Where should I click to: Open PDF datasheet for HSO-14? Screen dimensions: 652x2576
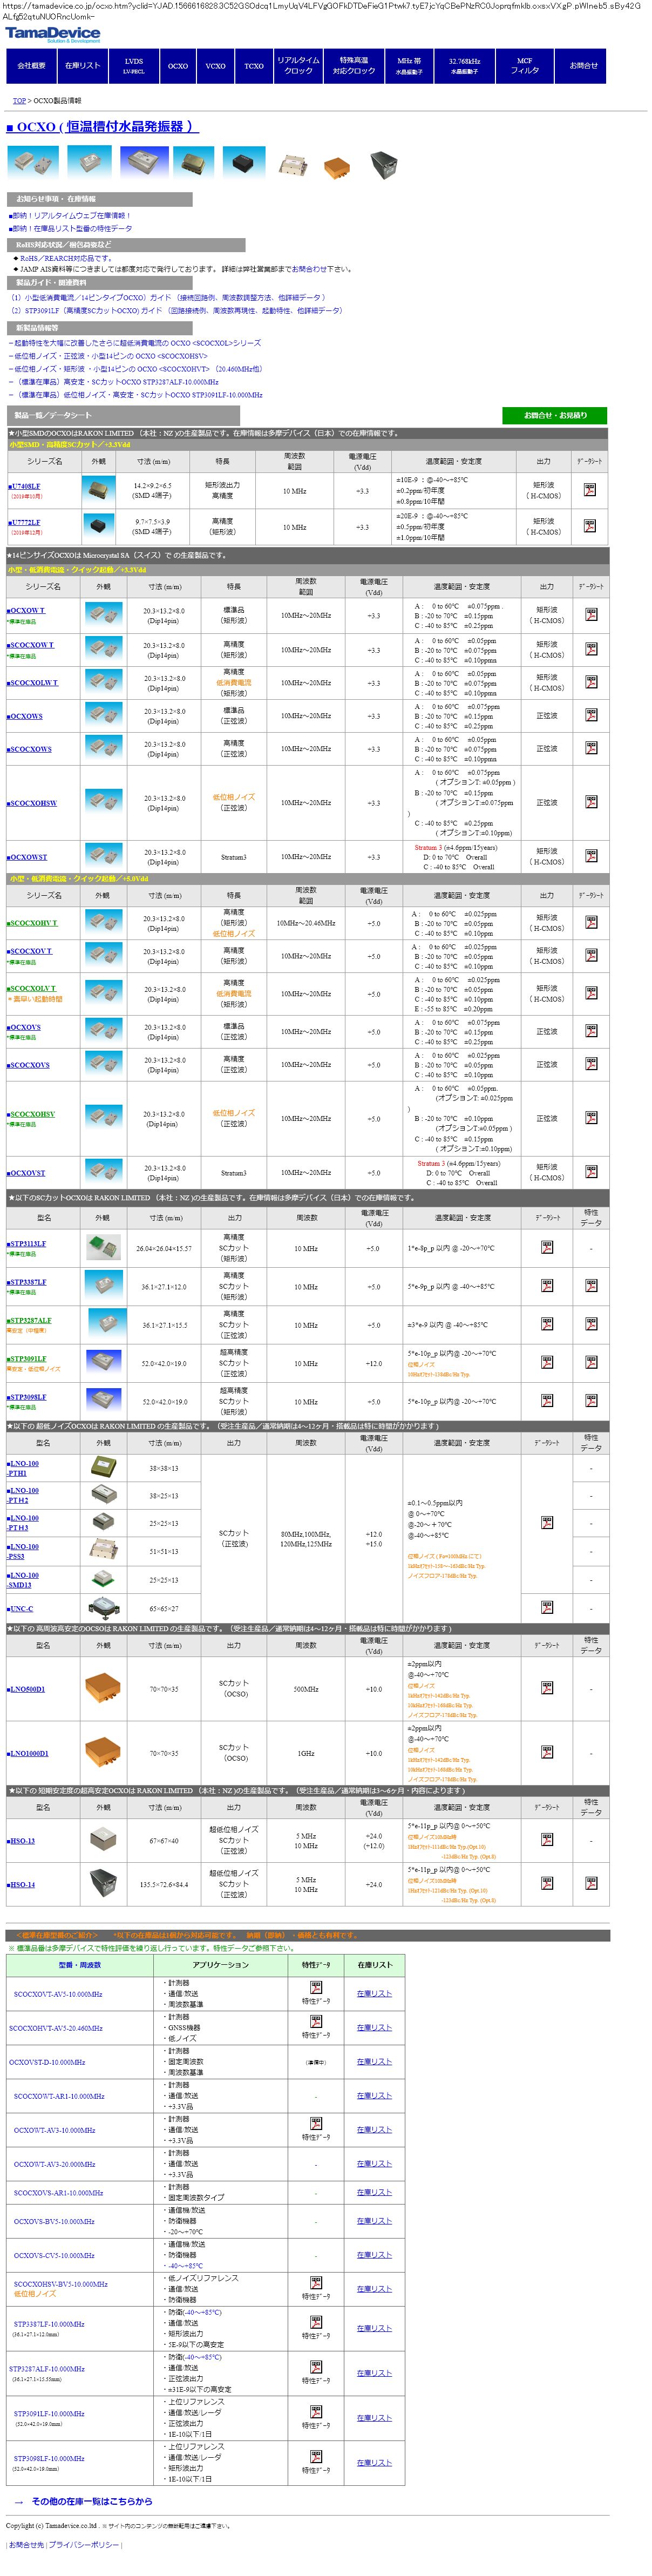pyautogui.click(x=547, y=1884)
